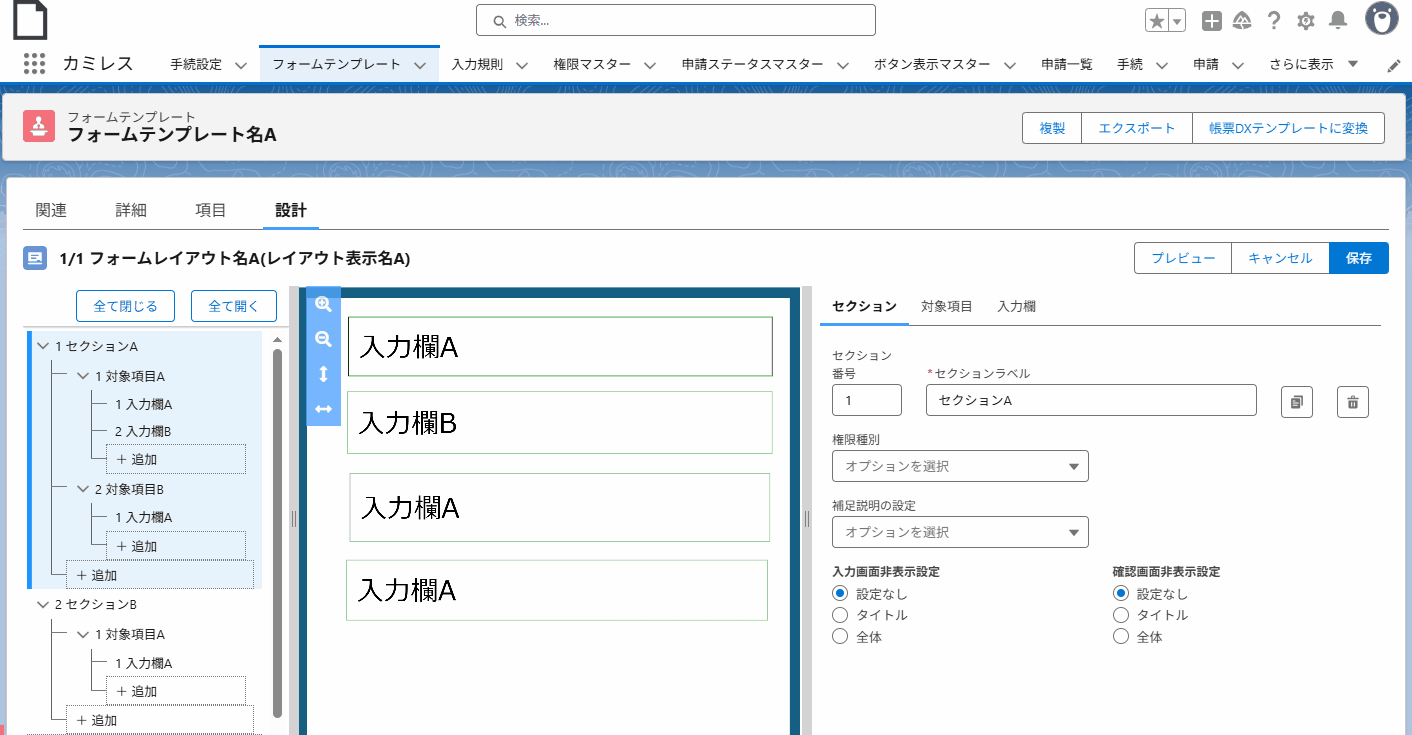
Task: Open the 申請一覧 navigation tab
Action: (1067, 64)
